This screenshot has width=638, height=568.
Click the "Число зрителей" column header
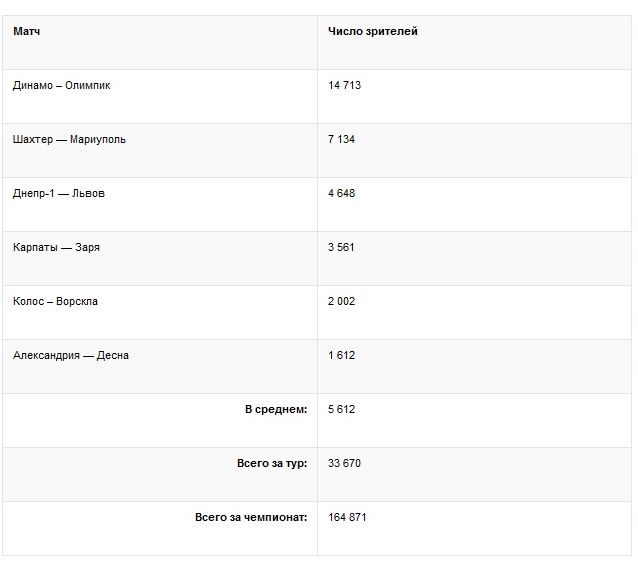[372, 32]
